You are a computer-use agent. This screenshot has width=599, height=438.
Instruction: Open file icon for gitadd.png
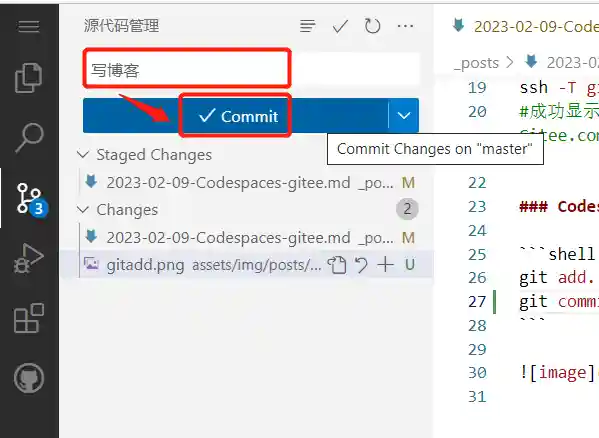[x=337, y=265]
